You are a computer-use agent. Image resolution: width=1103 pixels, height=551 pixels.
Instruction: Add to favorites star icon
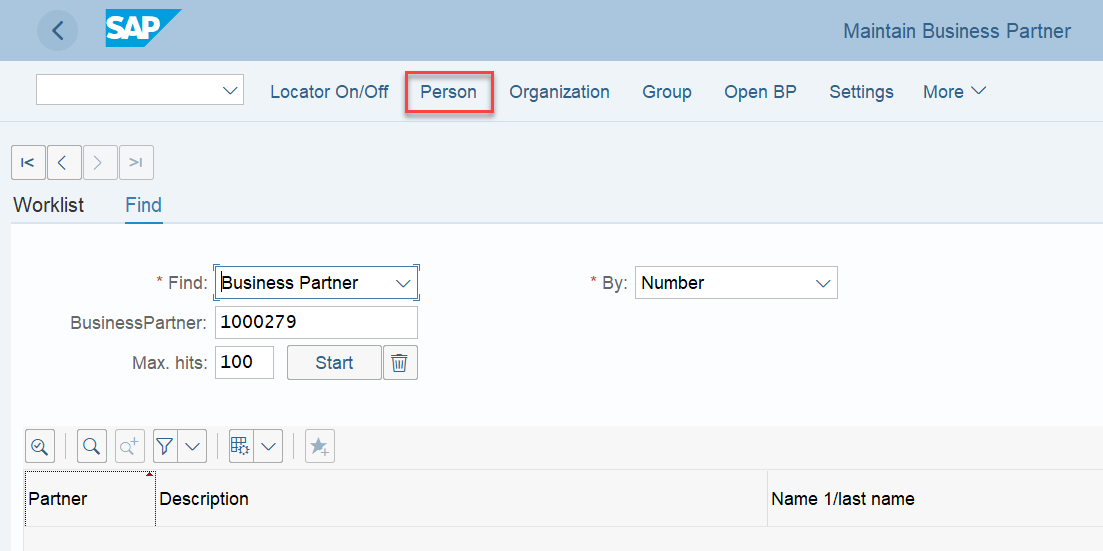coord(320,446)
